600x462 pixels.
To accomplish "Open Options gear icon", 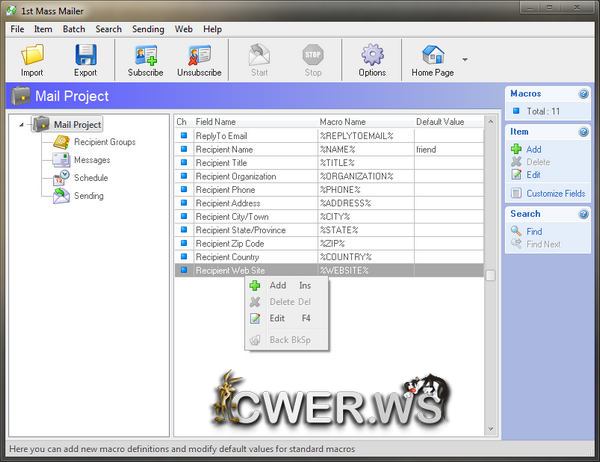I will click(372, 55).
